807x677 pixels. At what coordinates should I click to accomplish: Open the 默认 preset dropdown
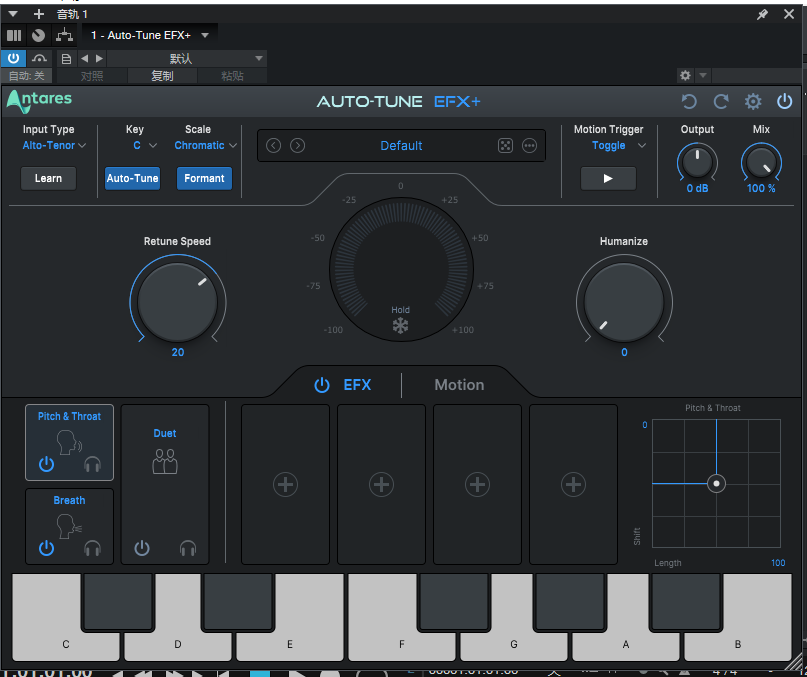click(x=187, y=59)
